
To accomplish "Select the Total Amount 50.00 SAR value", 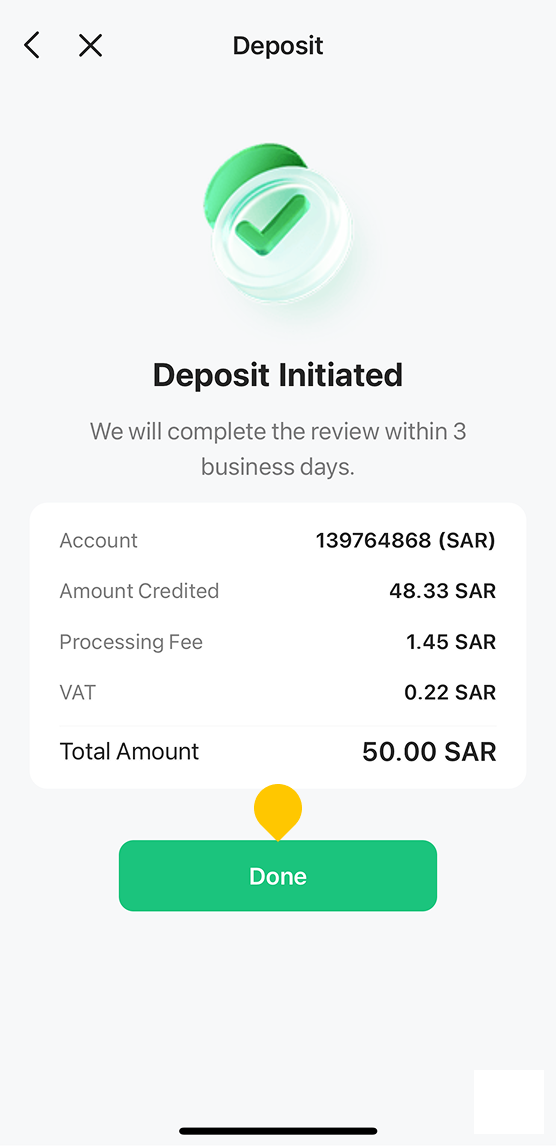I will coord(429,752).
